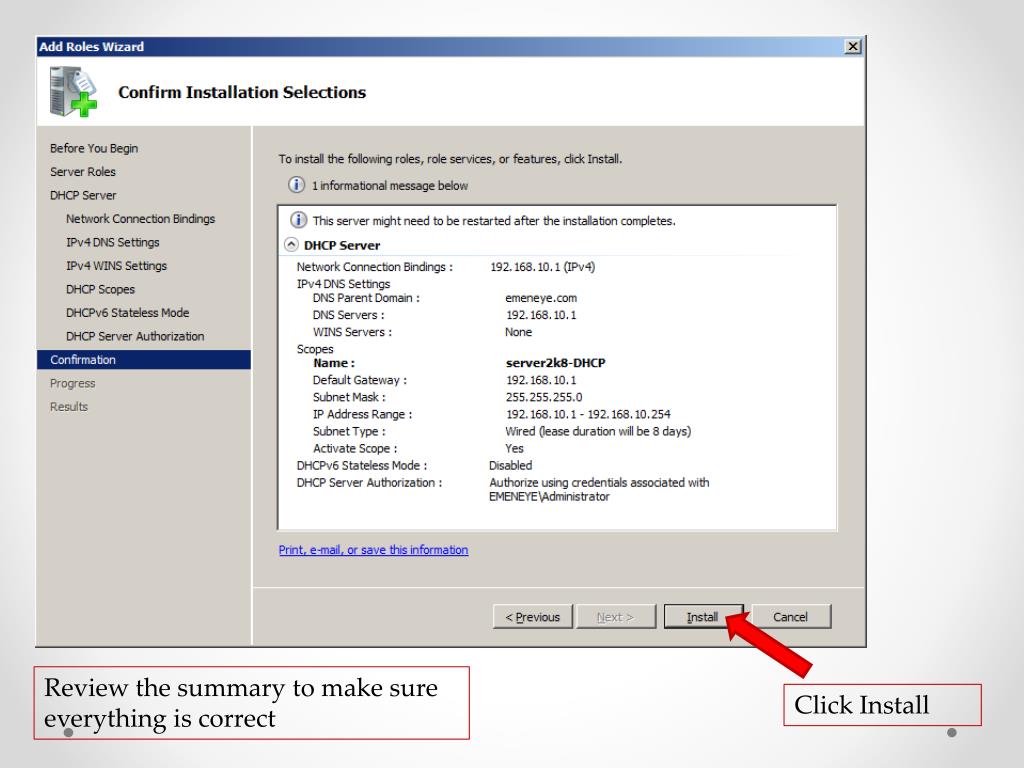Click DHCPv6 Stateless Mode value 'Disabled'
Screen dimensions: 1024x768
[x=511, y=465]
